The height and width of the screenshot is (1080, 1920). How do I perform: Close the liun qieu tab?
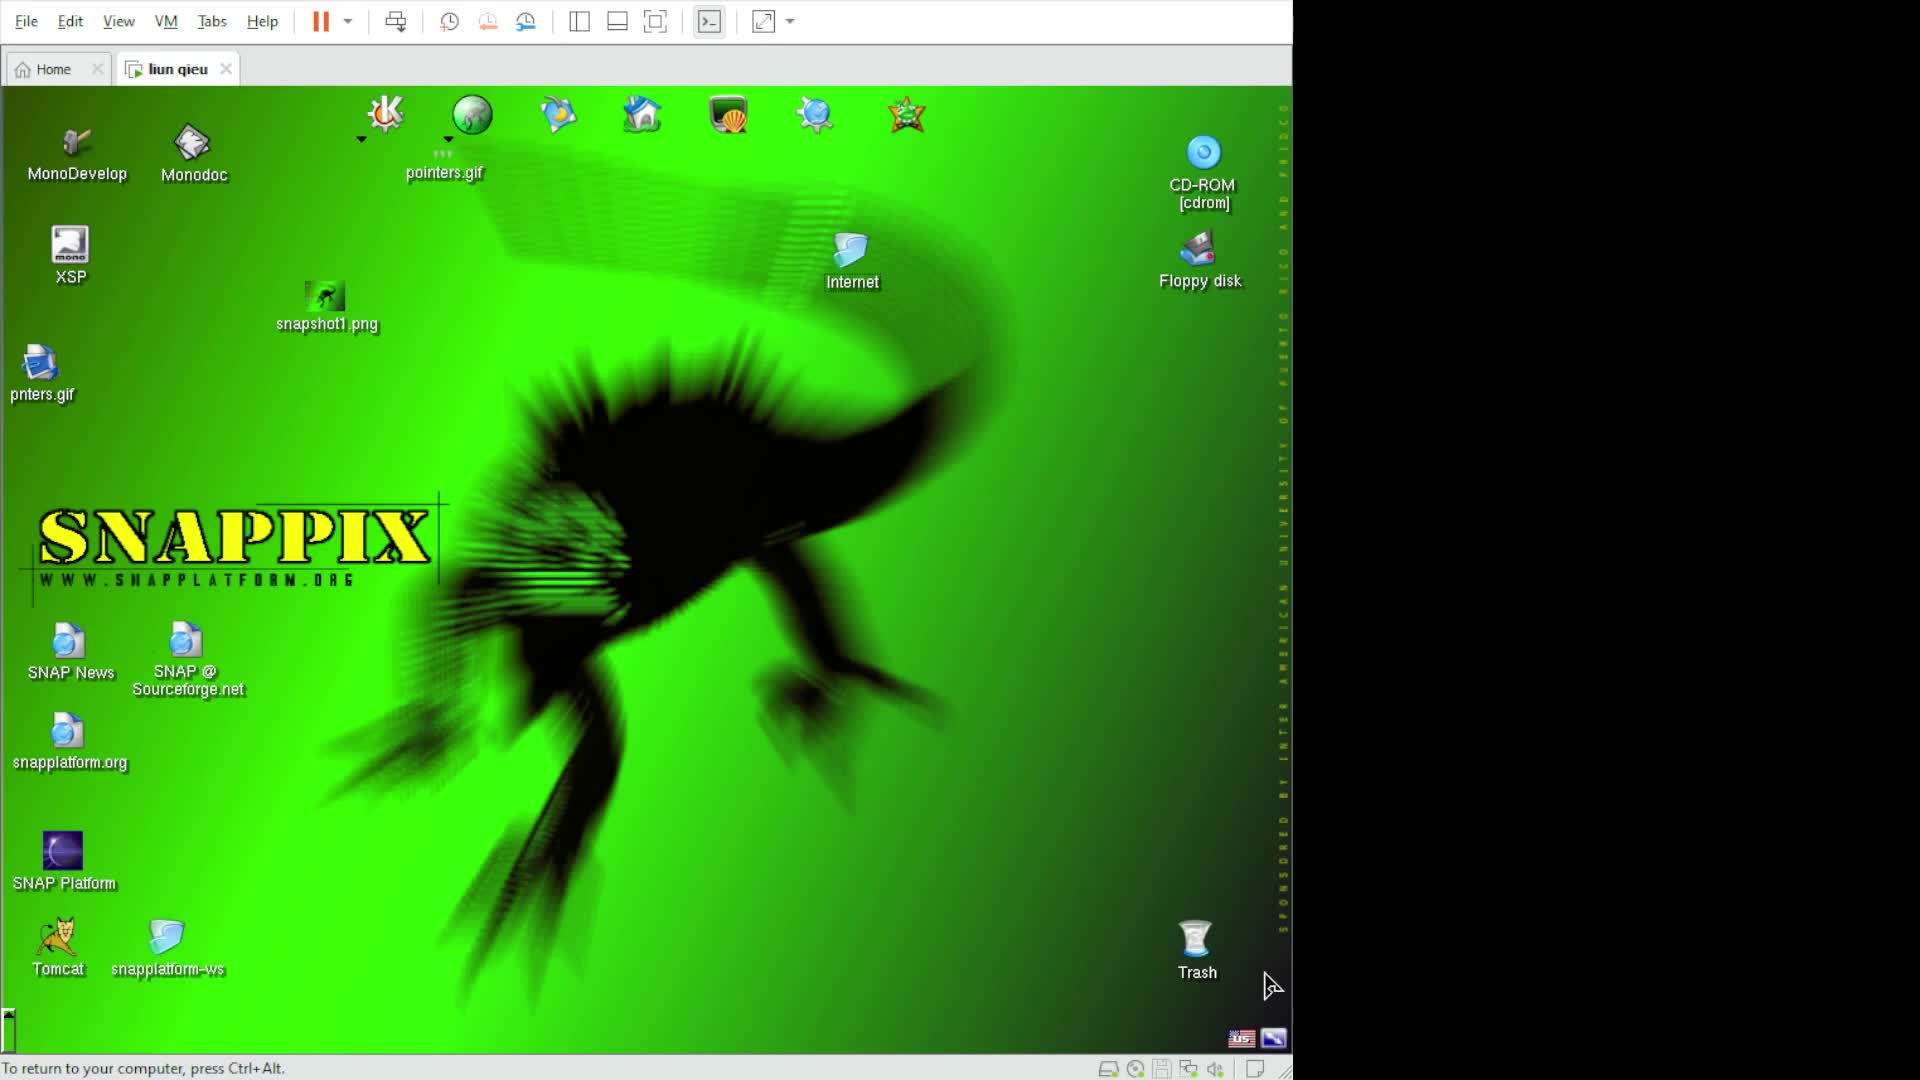tap(226, 69)
